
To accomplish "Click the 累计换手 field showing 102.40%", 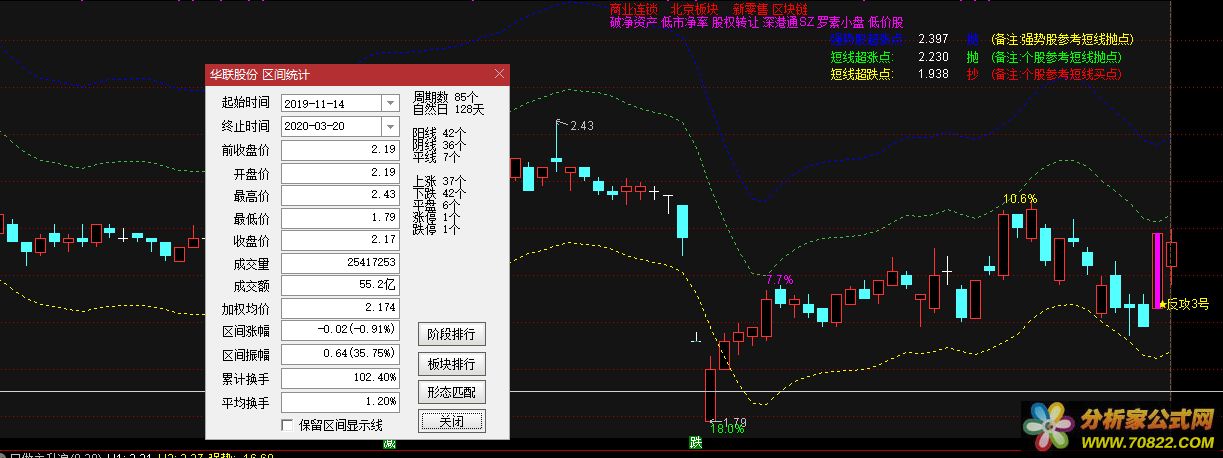I will click(x=340, y=379).
